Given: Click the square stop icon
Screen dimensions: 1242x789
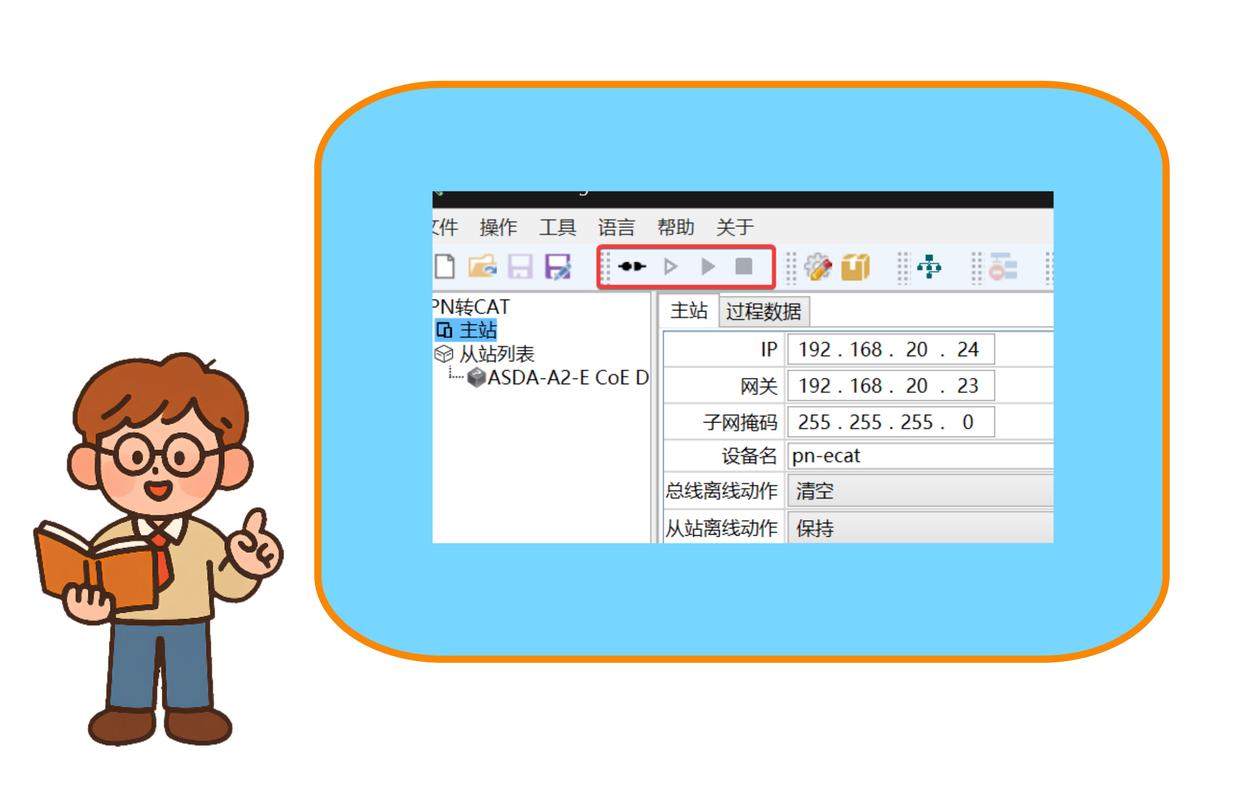Looking at the screenshot, I should tap(744, 267).
